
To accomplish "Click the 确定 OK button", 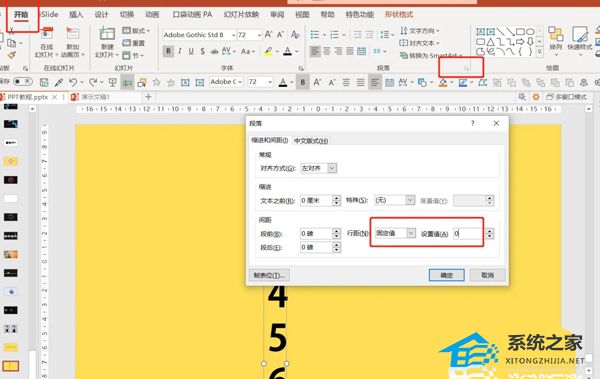I will click(x=447, y=275).
